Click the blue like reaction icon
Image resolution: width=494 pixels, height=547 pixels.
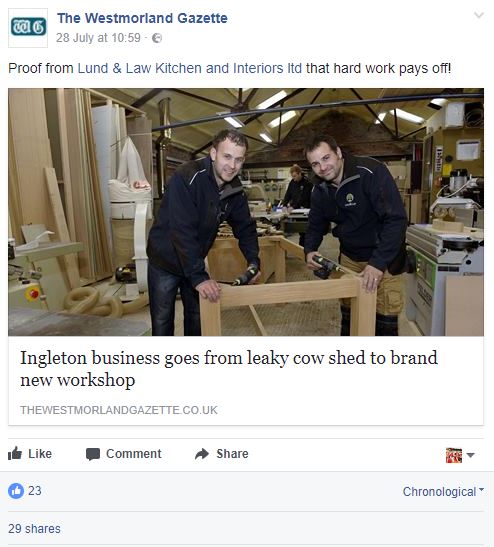tap(16, 491)
